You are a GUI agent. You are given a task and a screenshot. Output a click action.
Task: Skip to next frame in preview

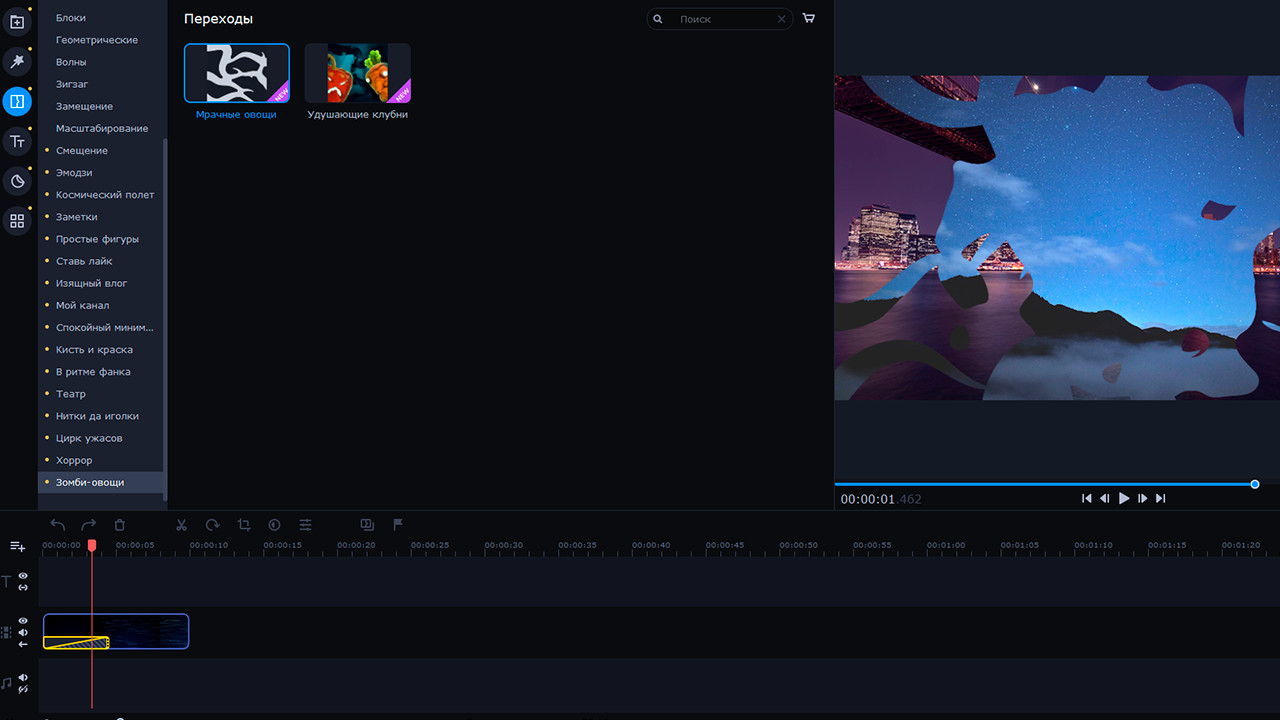(x=1143, y=498)
